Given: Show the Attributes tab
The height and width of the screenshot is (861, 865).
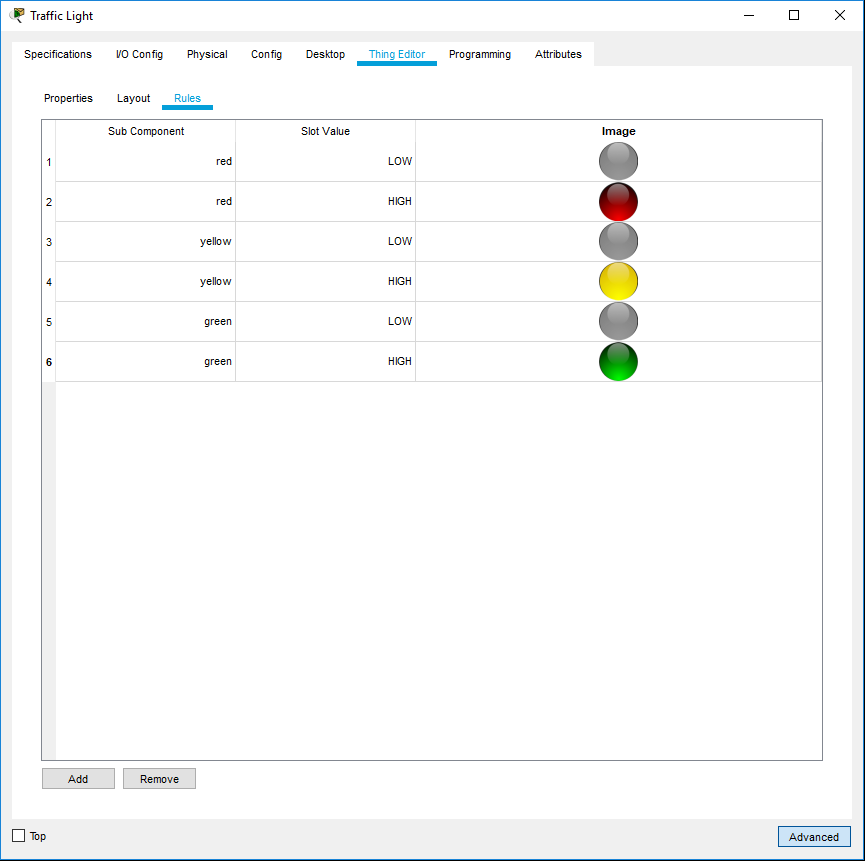Looking at the screenshot, I should pyautogui.click(x=558, y=54).
